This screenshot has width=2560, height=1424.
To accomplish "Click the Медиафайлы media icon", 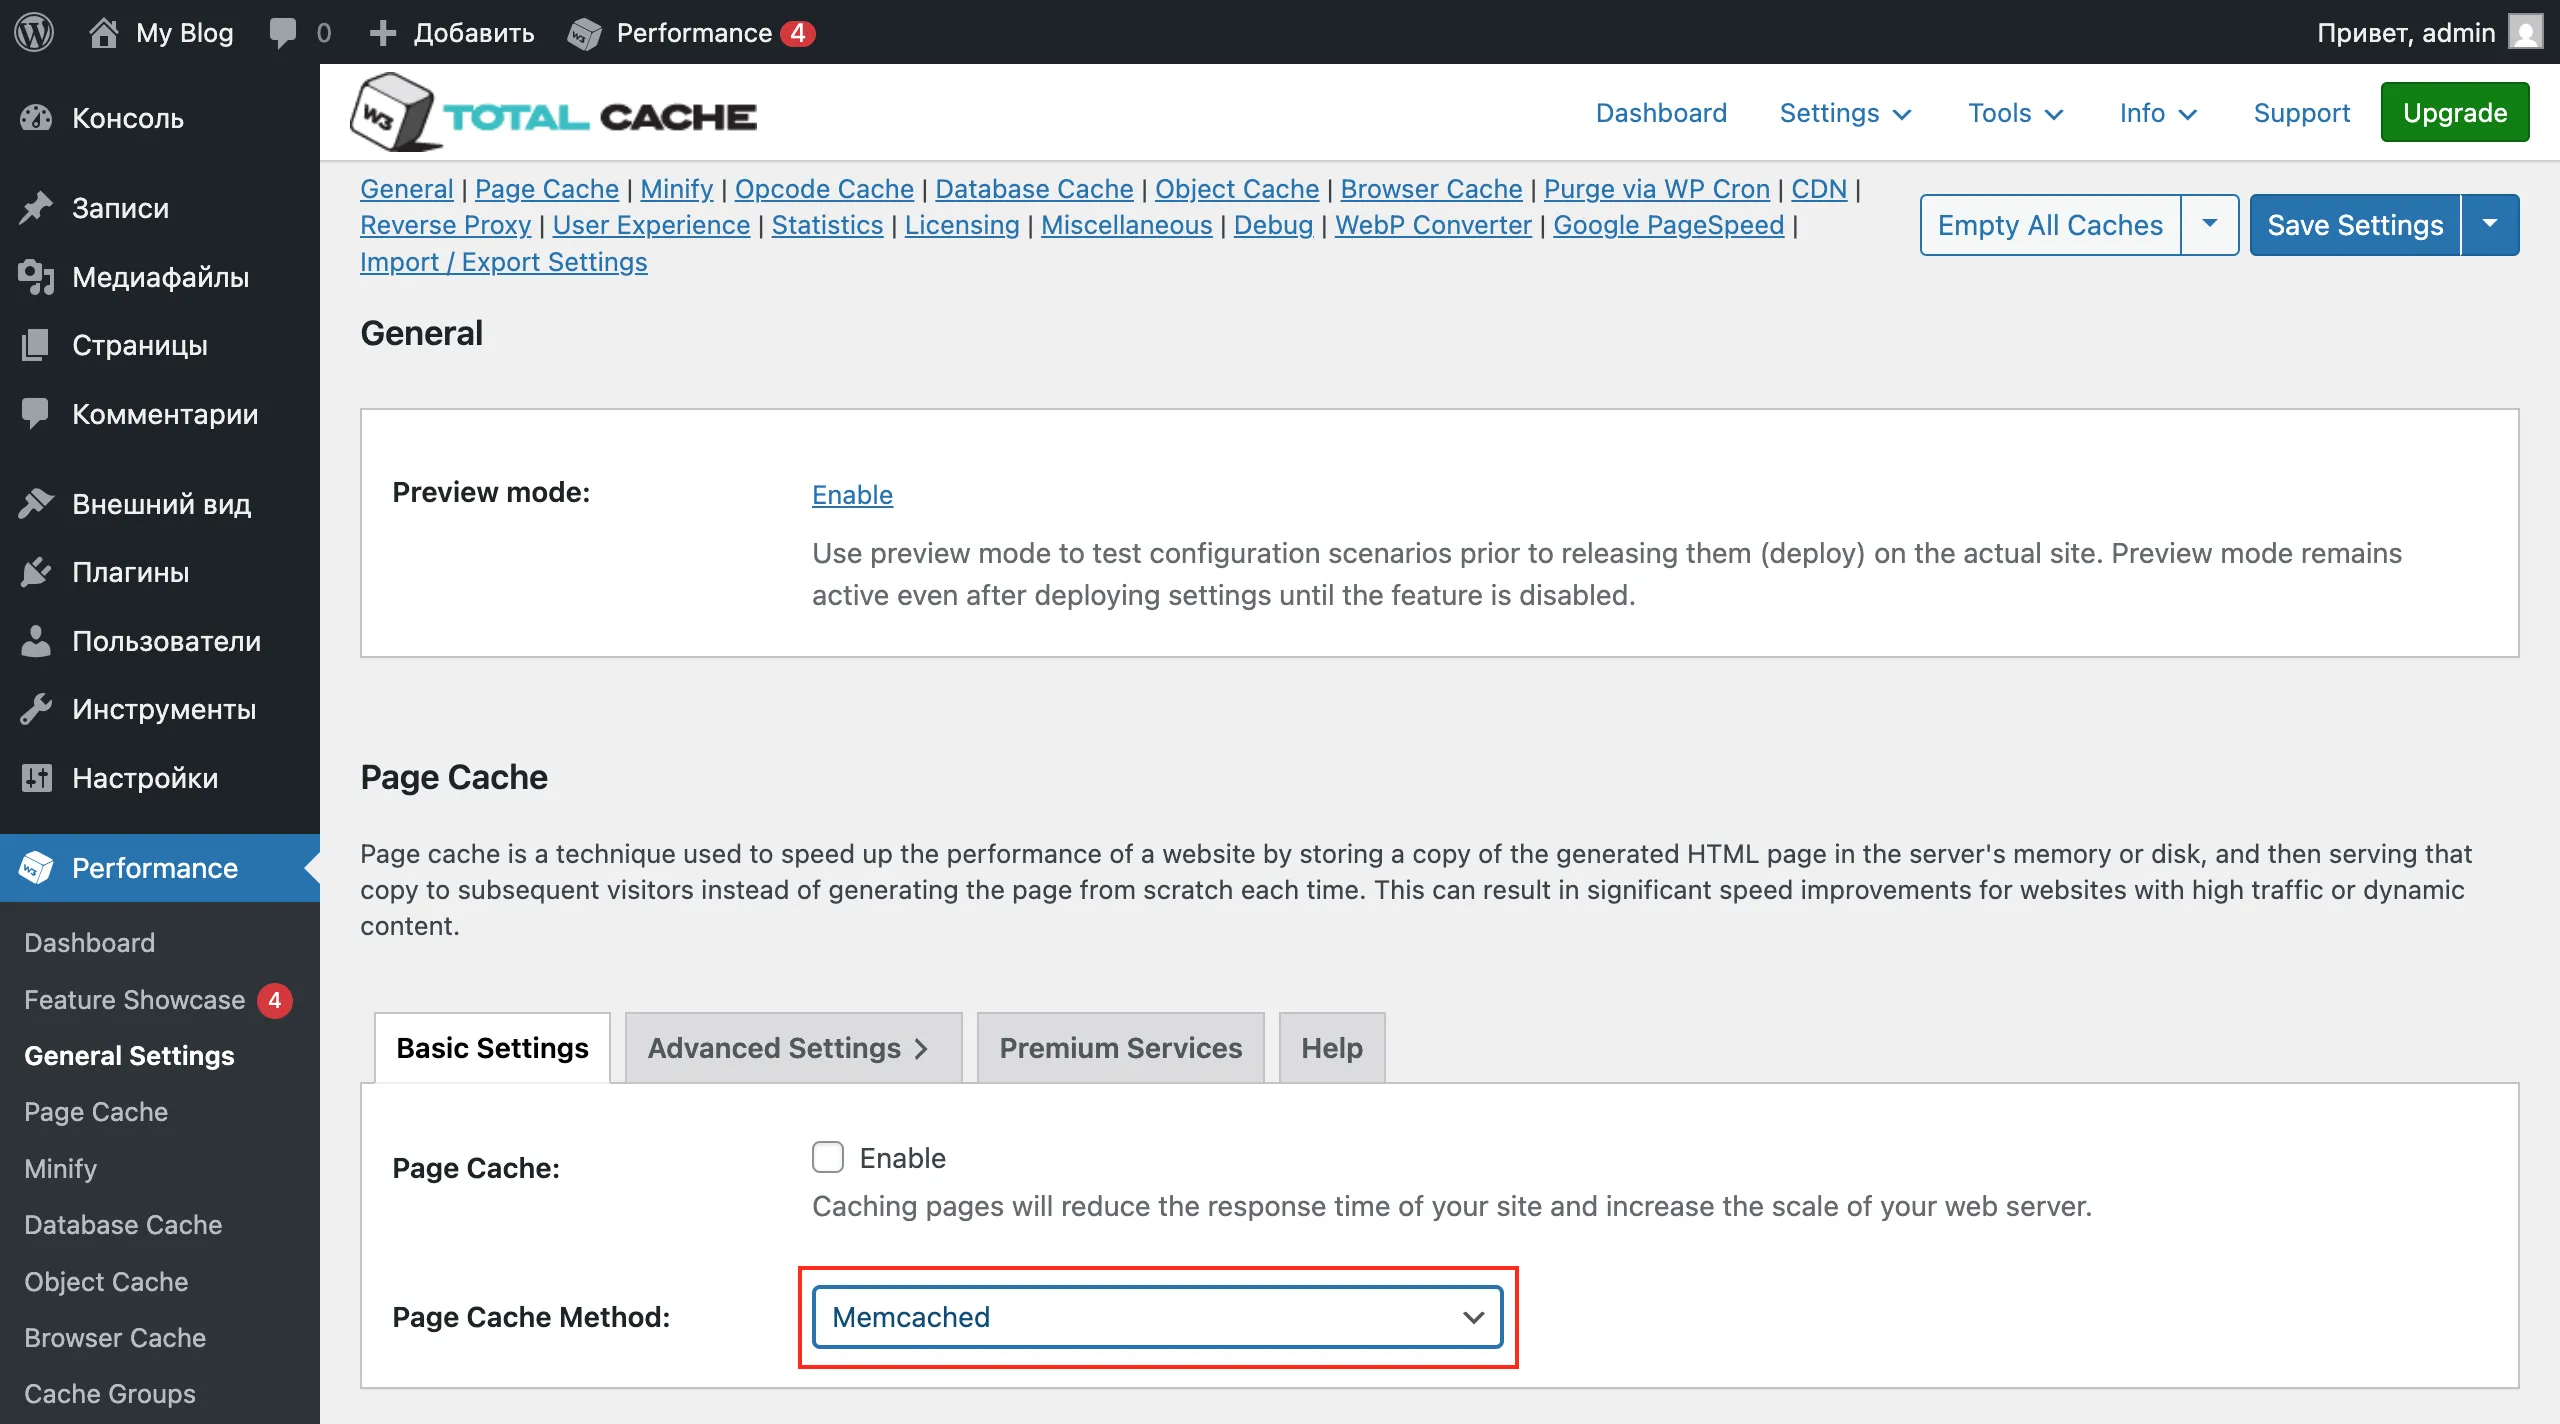I will [x=36, y=277].
